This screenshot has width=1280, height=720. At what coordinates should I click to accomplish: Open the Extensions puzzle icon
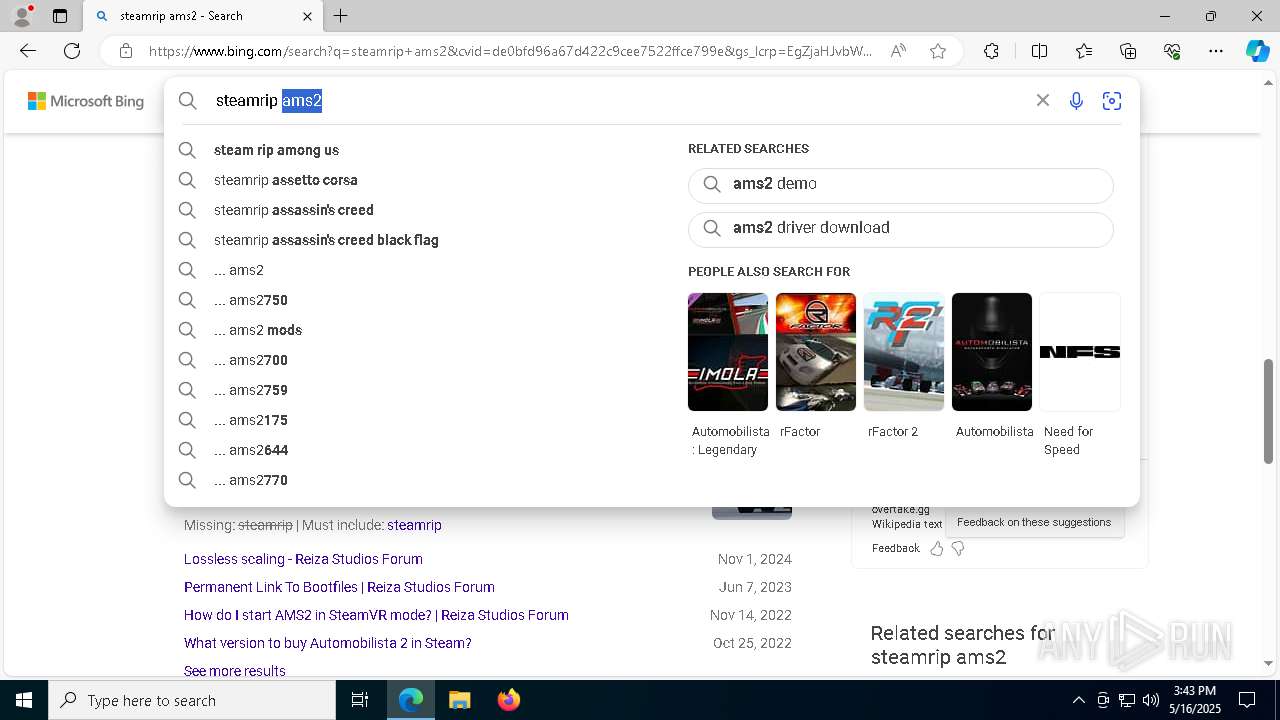(991, 51)
